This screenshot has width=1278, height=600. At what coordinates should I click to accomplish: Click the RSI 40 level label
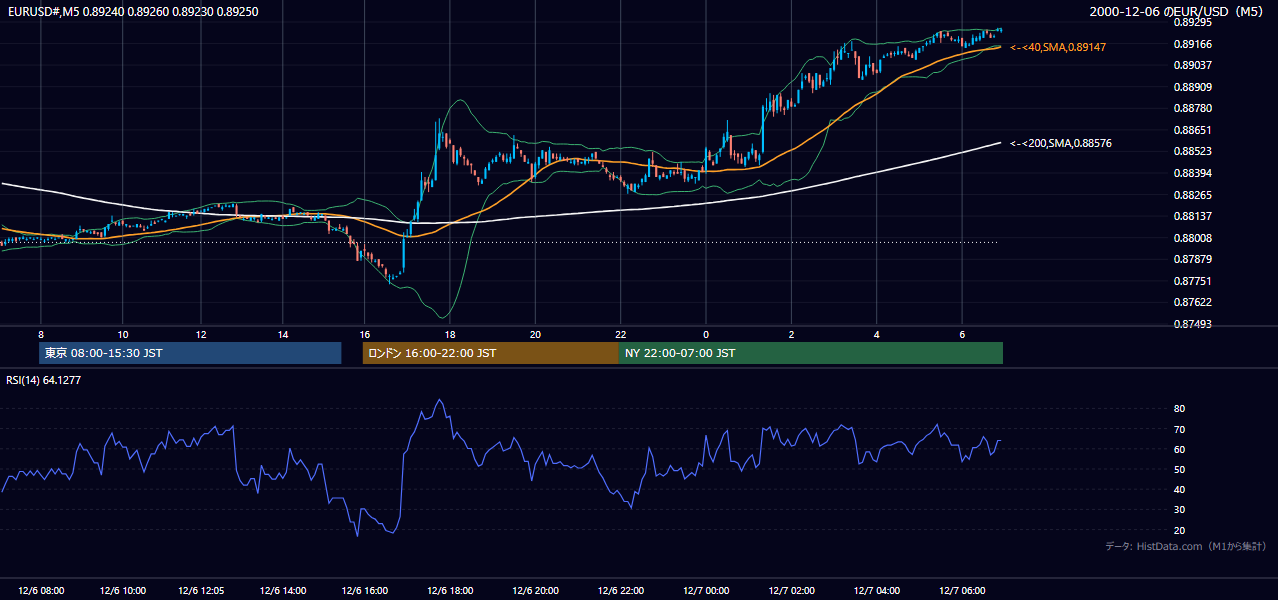coord(1179,489)
